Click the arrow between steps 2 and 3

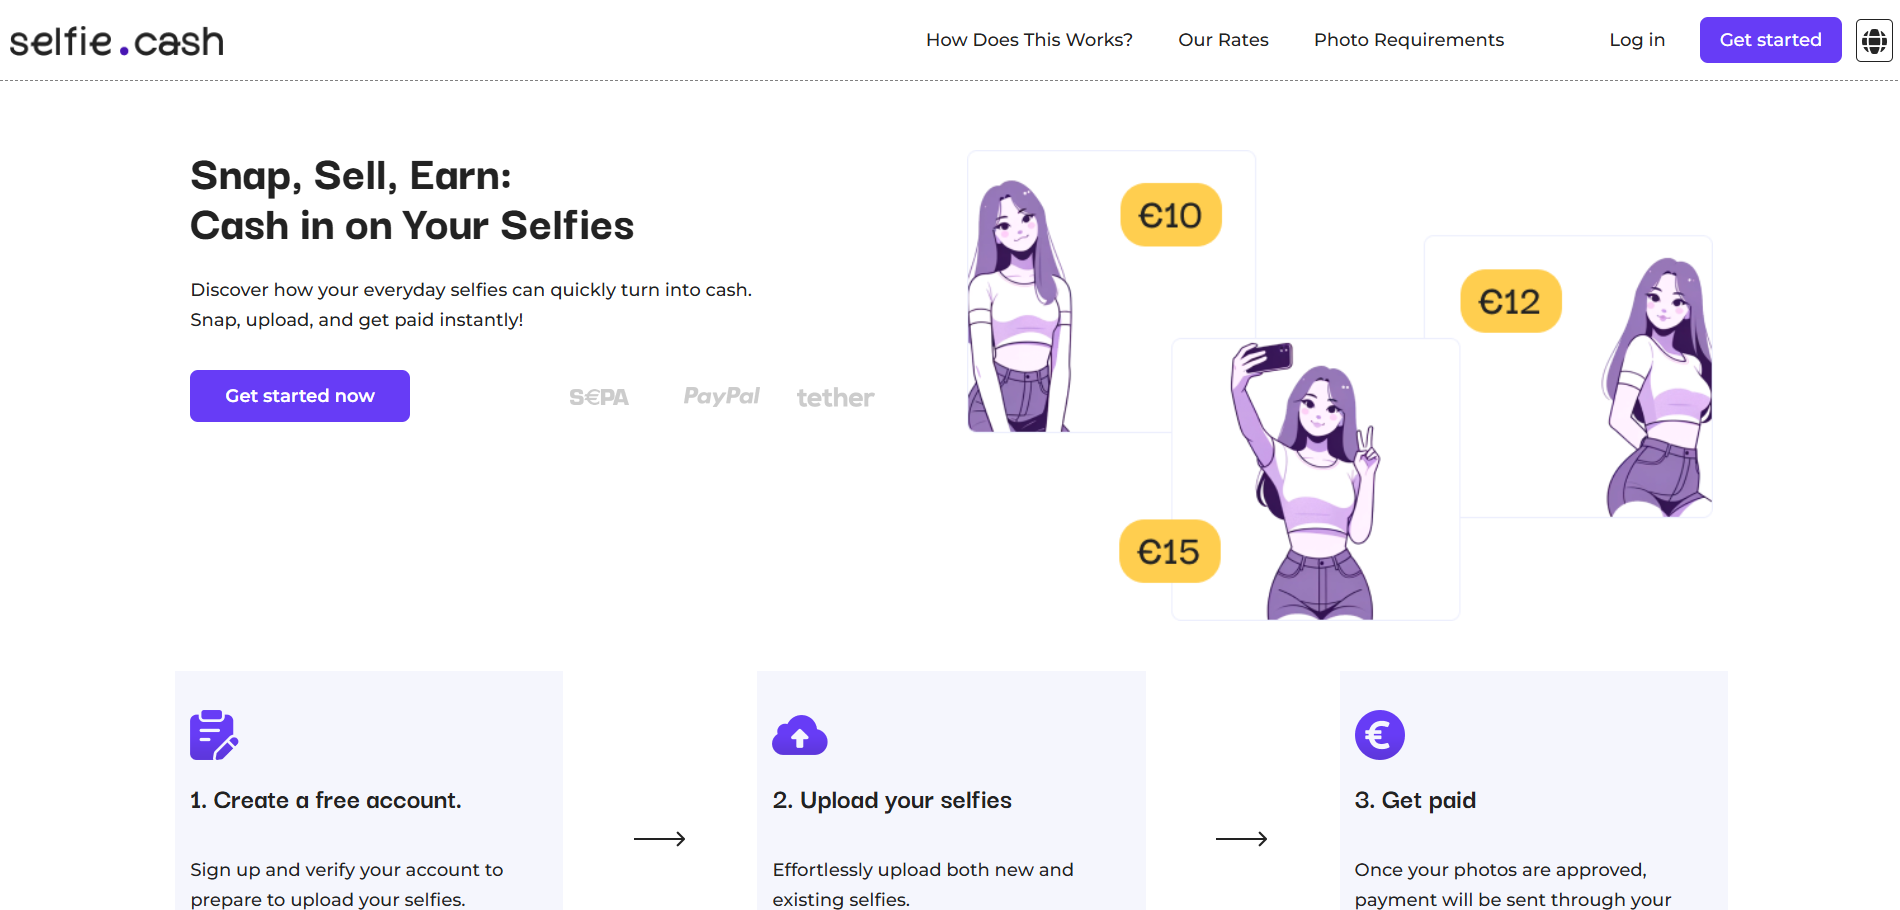1241,839
